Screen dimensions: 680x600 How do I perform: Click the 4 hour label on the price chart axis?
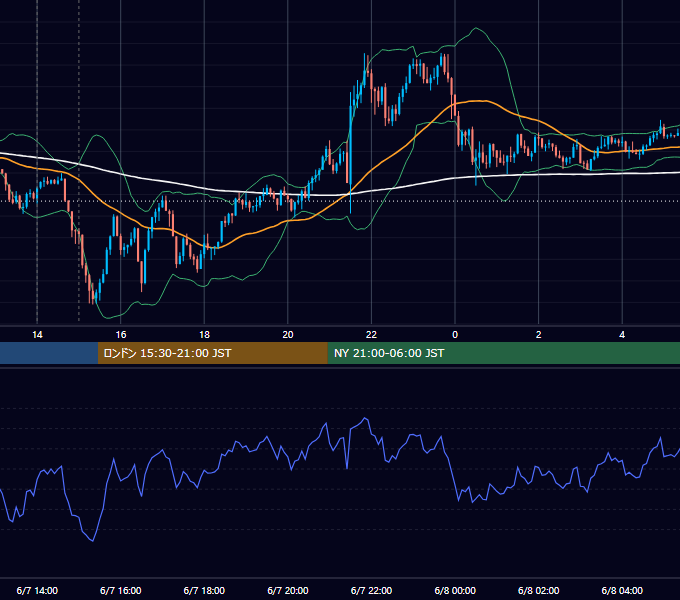coord(622,335)
